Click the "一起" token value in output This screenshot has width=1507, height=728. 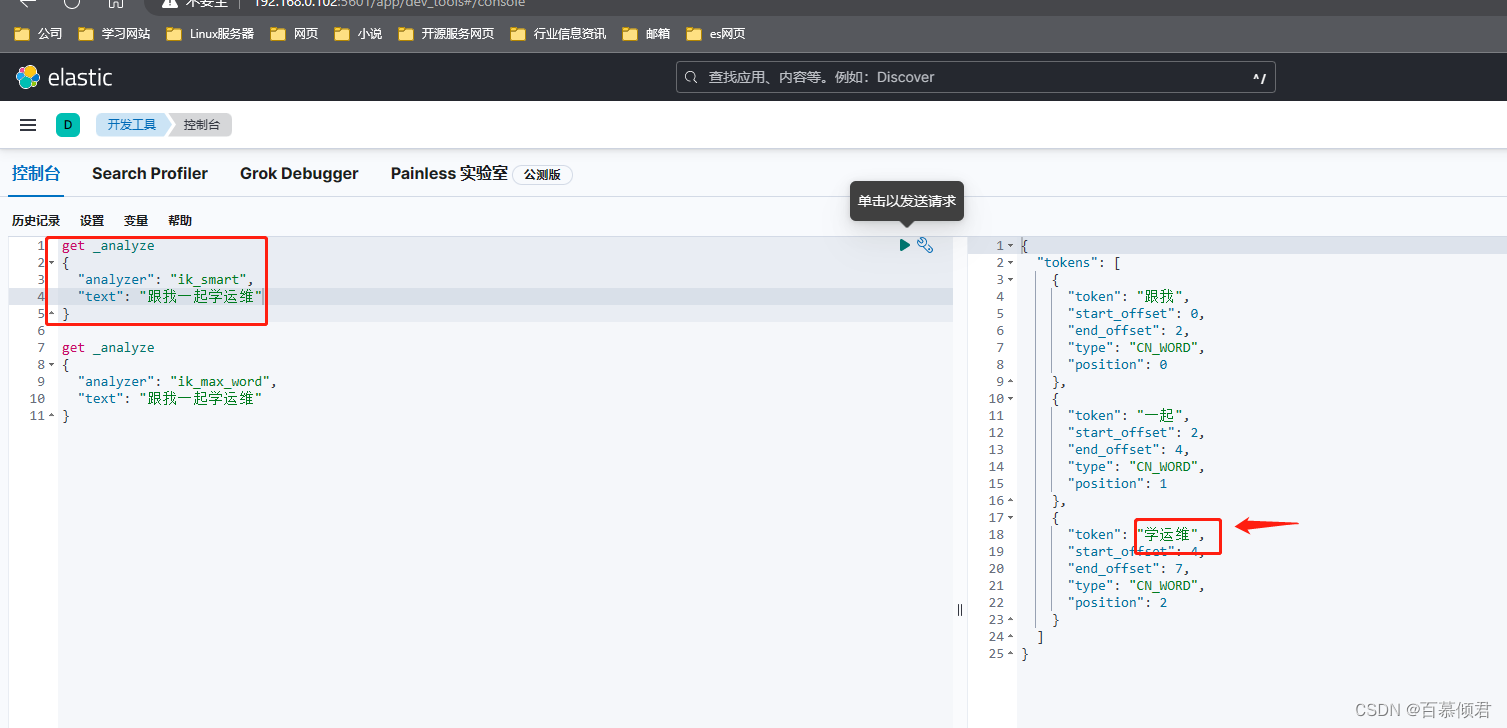[x=1160, y=416]
